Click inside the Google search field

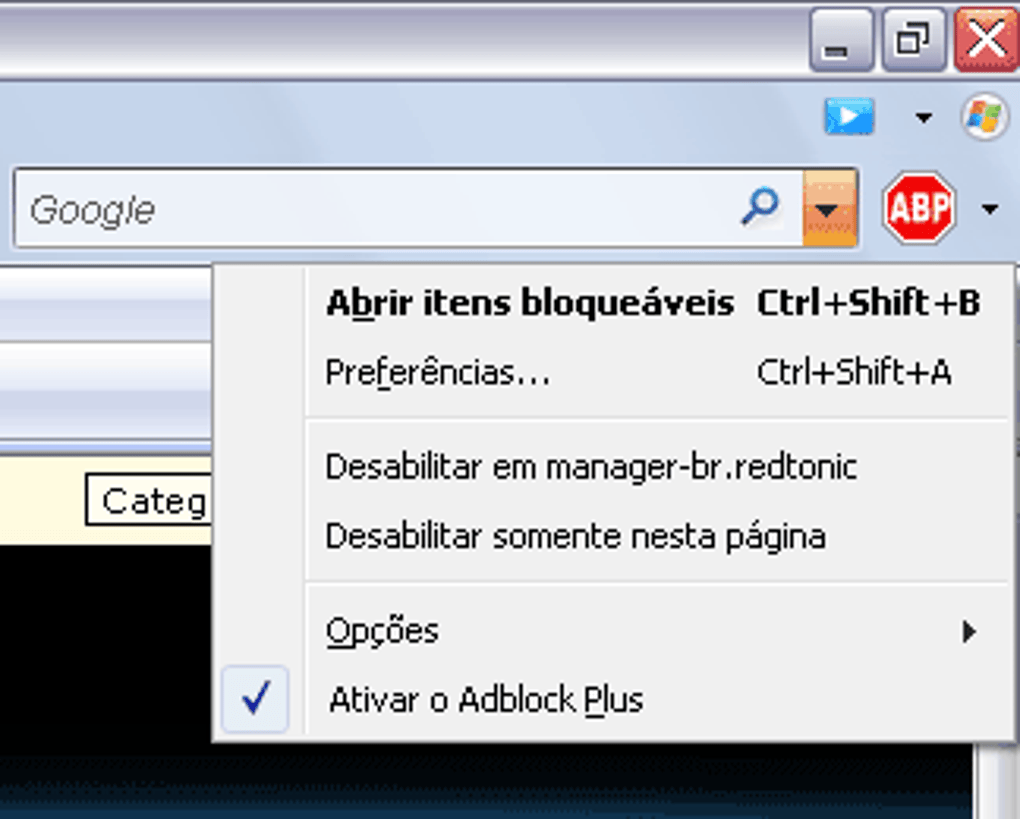click(380, 209)
